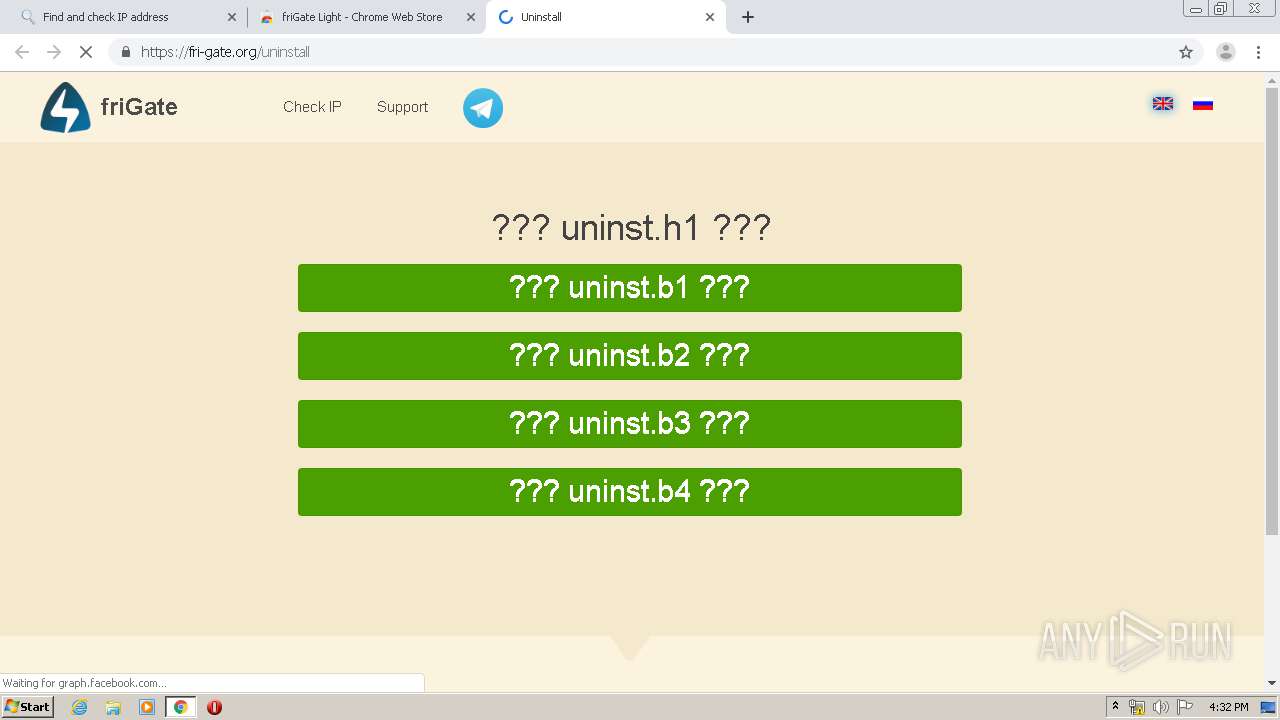Click the uninst.b2 green button
The width and height of the screenshot is (1280, 720).
coord(630,356)
